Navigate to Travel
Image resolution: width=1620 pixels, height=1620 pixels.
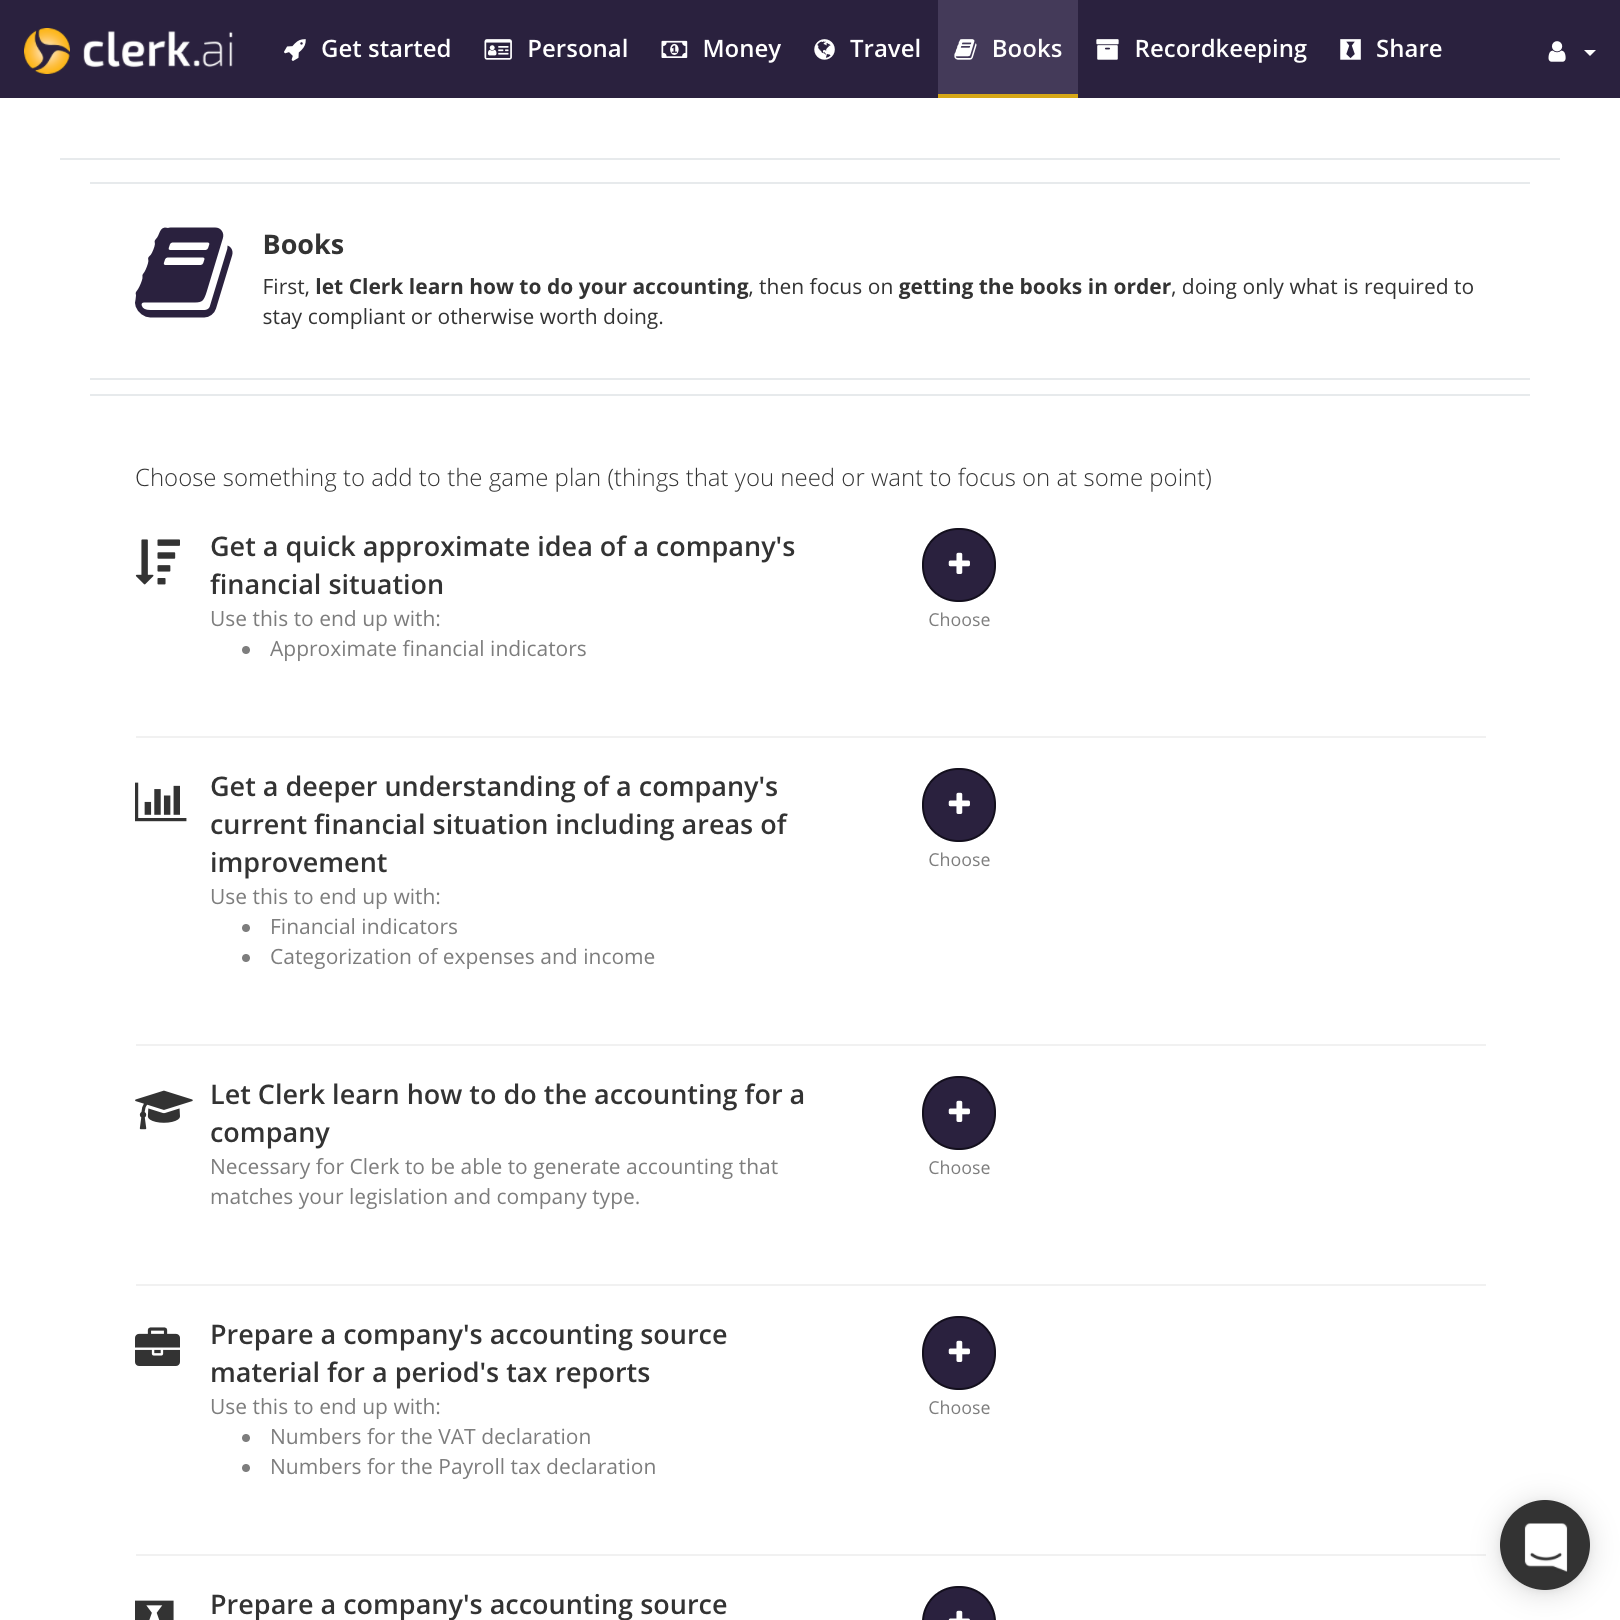click(x=867, y=49)
